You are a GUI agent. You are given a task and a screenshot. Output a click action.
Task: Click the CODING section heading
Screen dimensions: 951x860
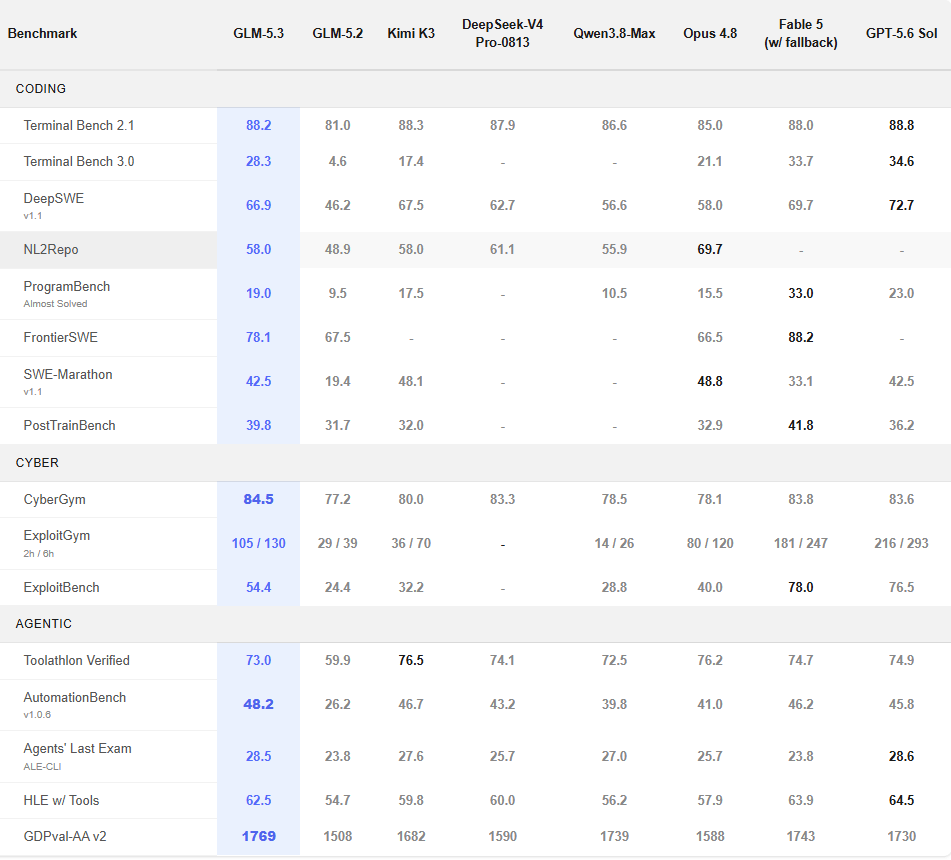coord(41,89)
